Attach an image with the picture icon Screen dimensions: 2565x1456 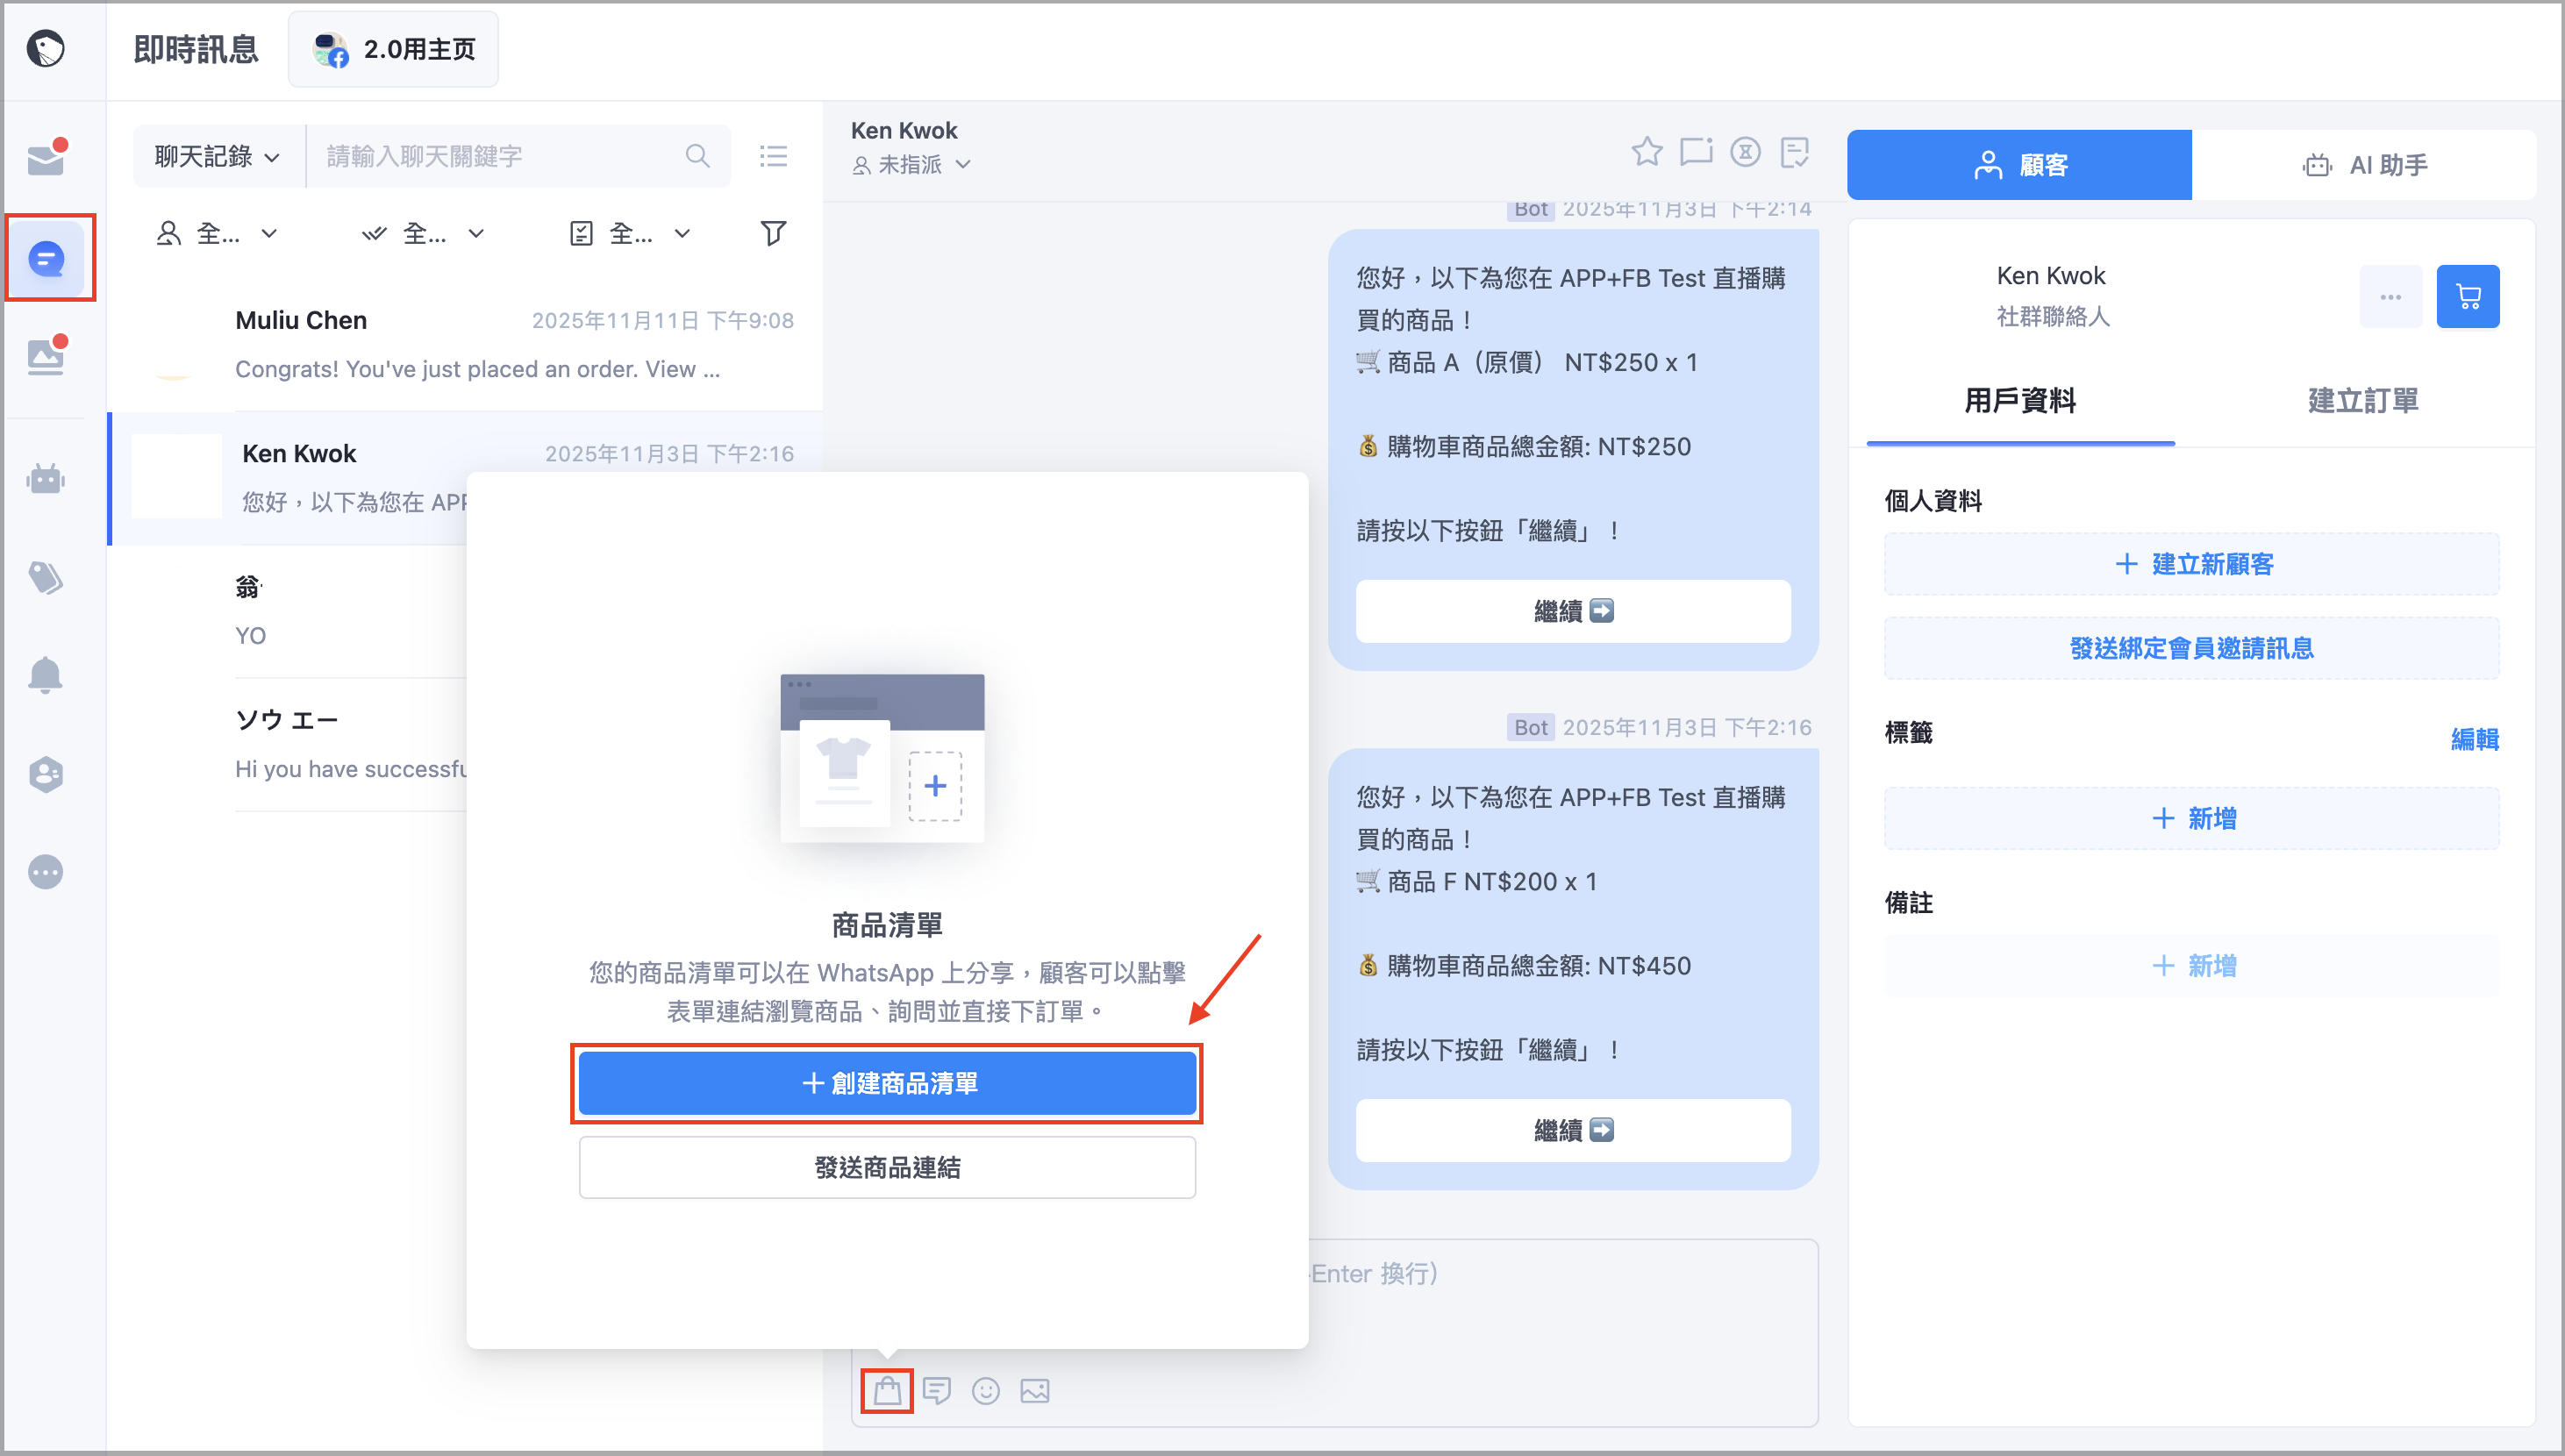[1035, 1390]
